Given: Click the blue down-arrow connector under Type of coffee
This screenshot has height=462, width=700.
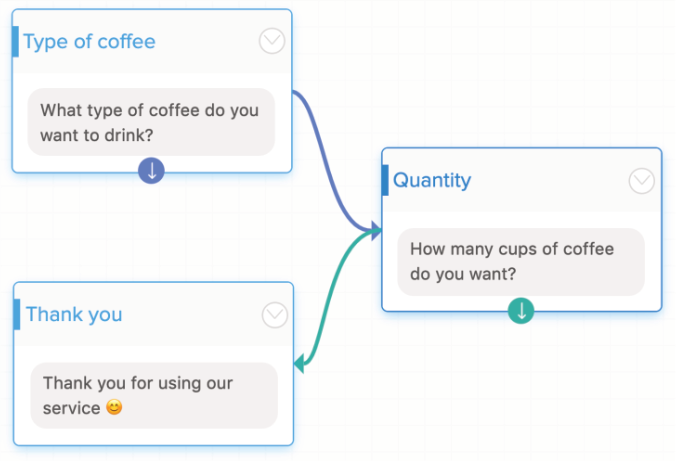Looking at the screenshot, I should click(152, 171).
